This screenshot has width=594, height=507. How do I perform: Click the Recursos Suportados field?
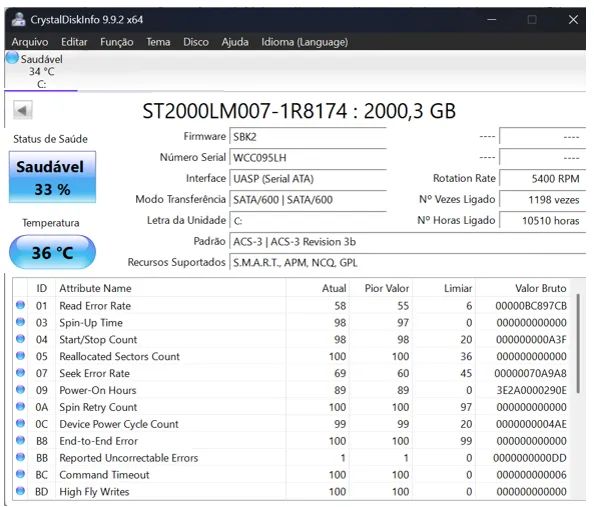coord(408,263)
